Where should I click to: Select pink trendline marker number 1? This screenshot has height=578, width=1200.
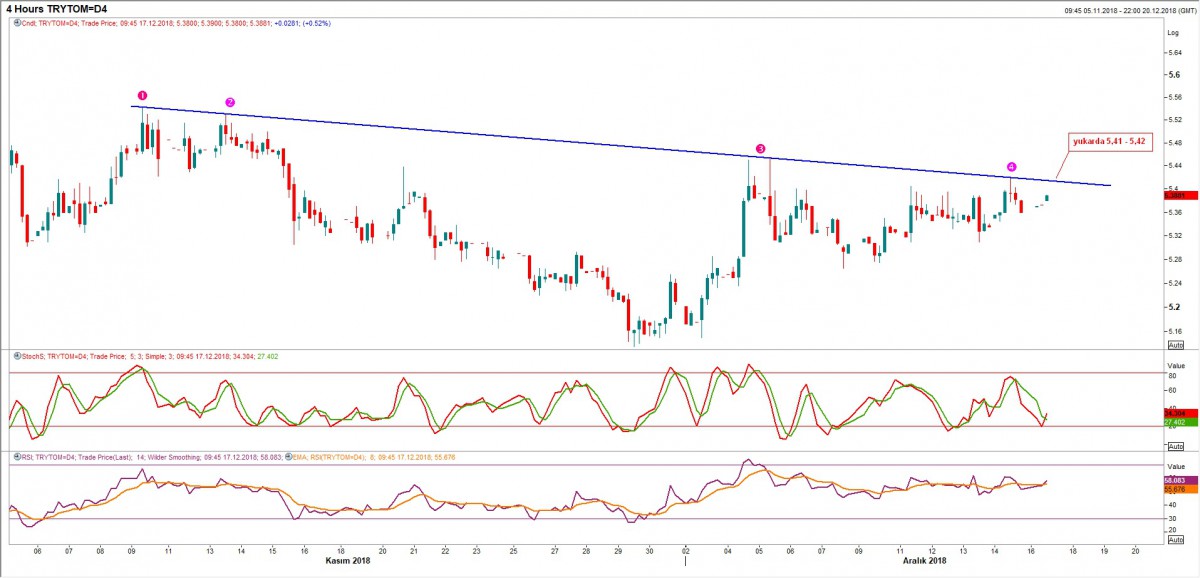point(142,94)
